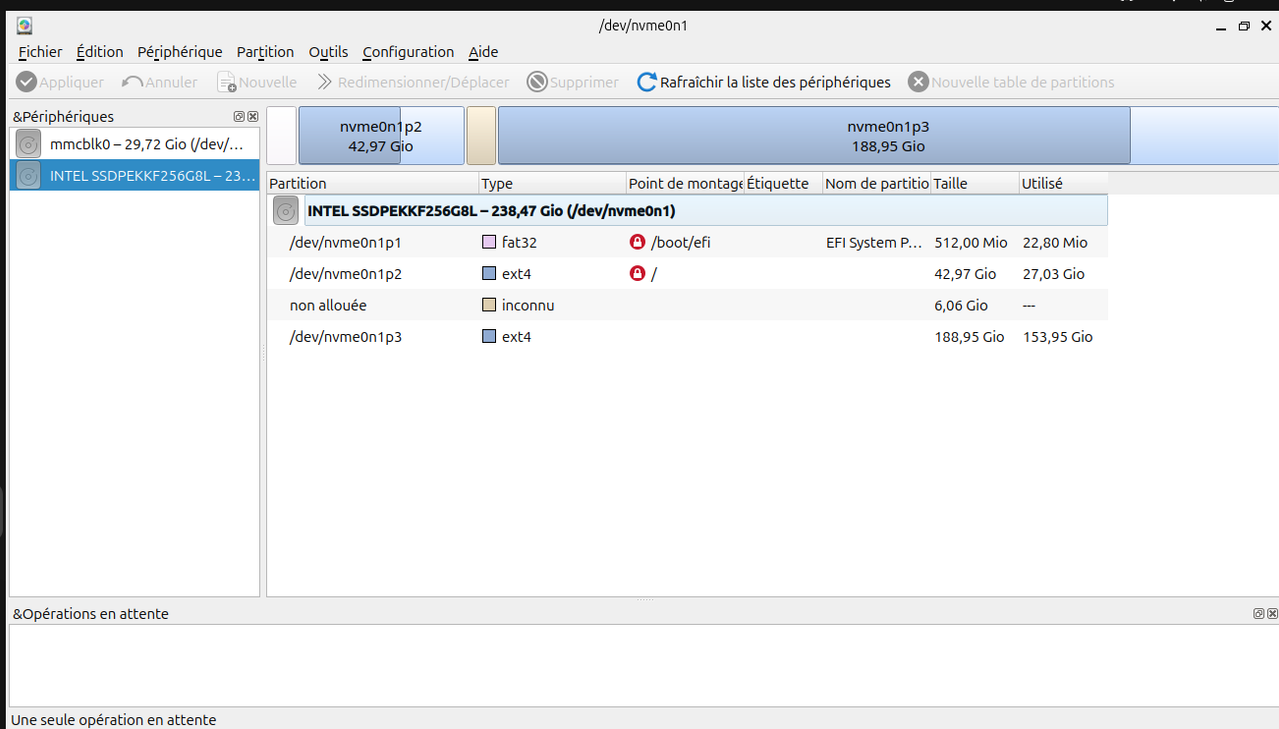The image size is (1279, 729).
Task: Click the status text Une seule opération en attente
Action: coord(113,719)
